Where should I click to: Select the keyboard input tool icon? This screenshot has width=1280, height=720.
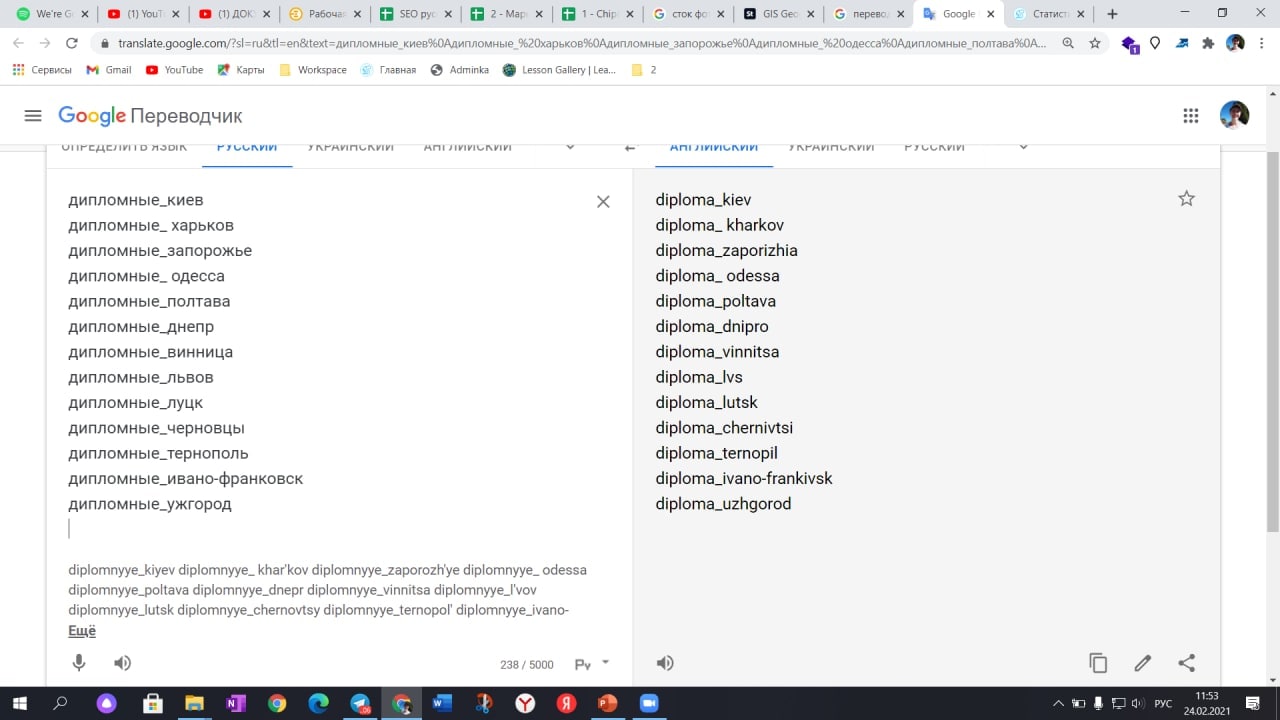coord(583,664)
